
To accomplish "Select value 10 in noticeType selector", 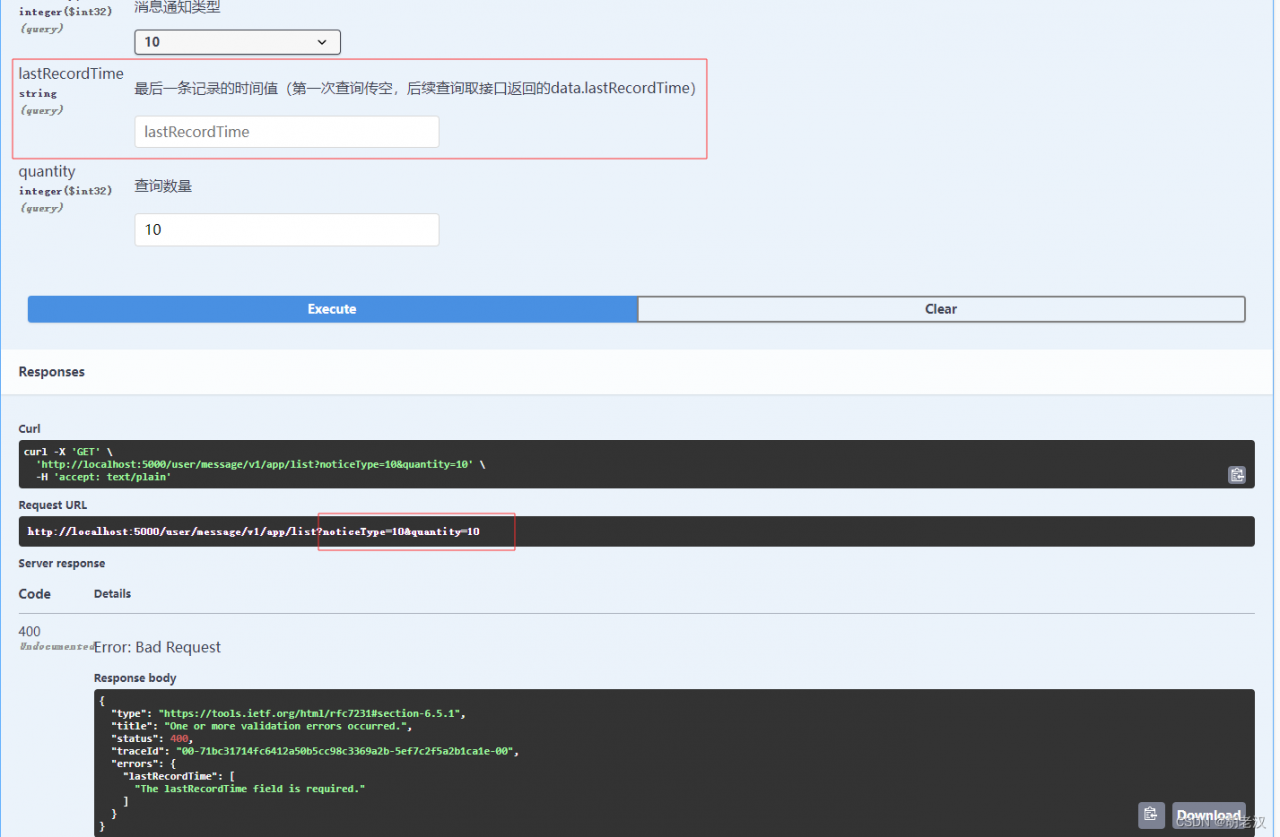I will coord(237,42).
